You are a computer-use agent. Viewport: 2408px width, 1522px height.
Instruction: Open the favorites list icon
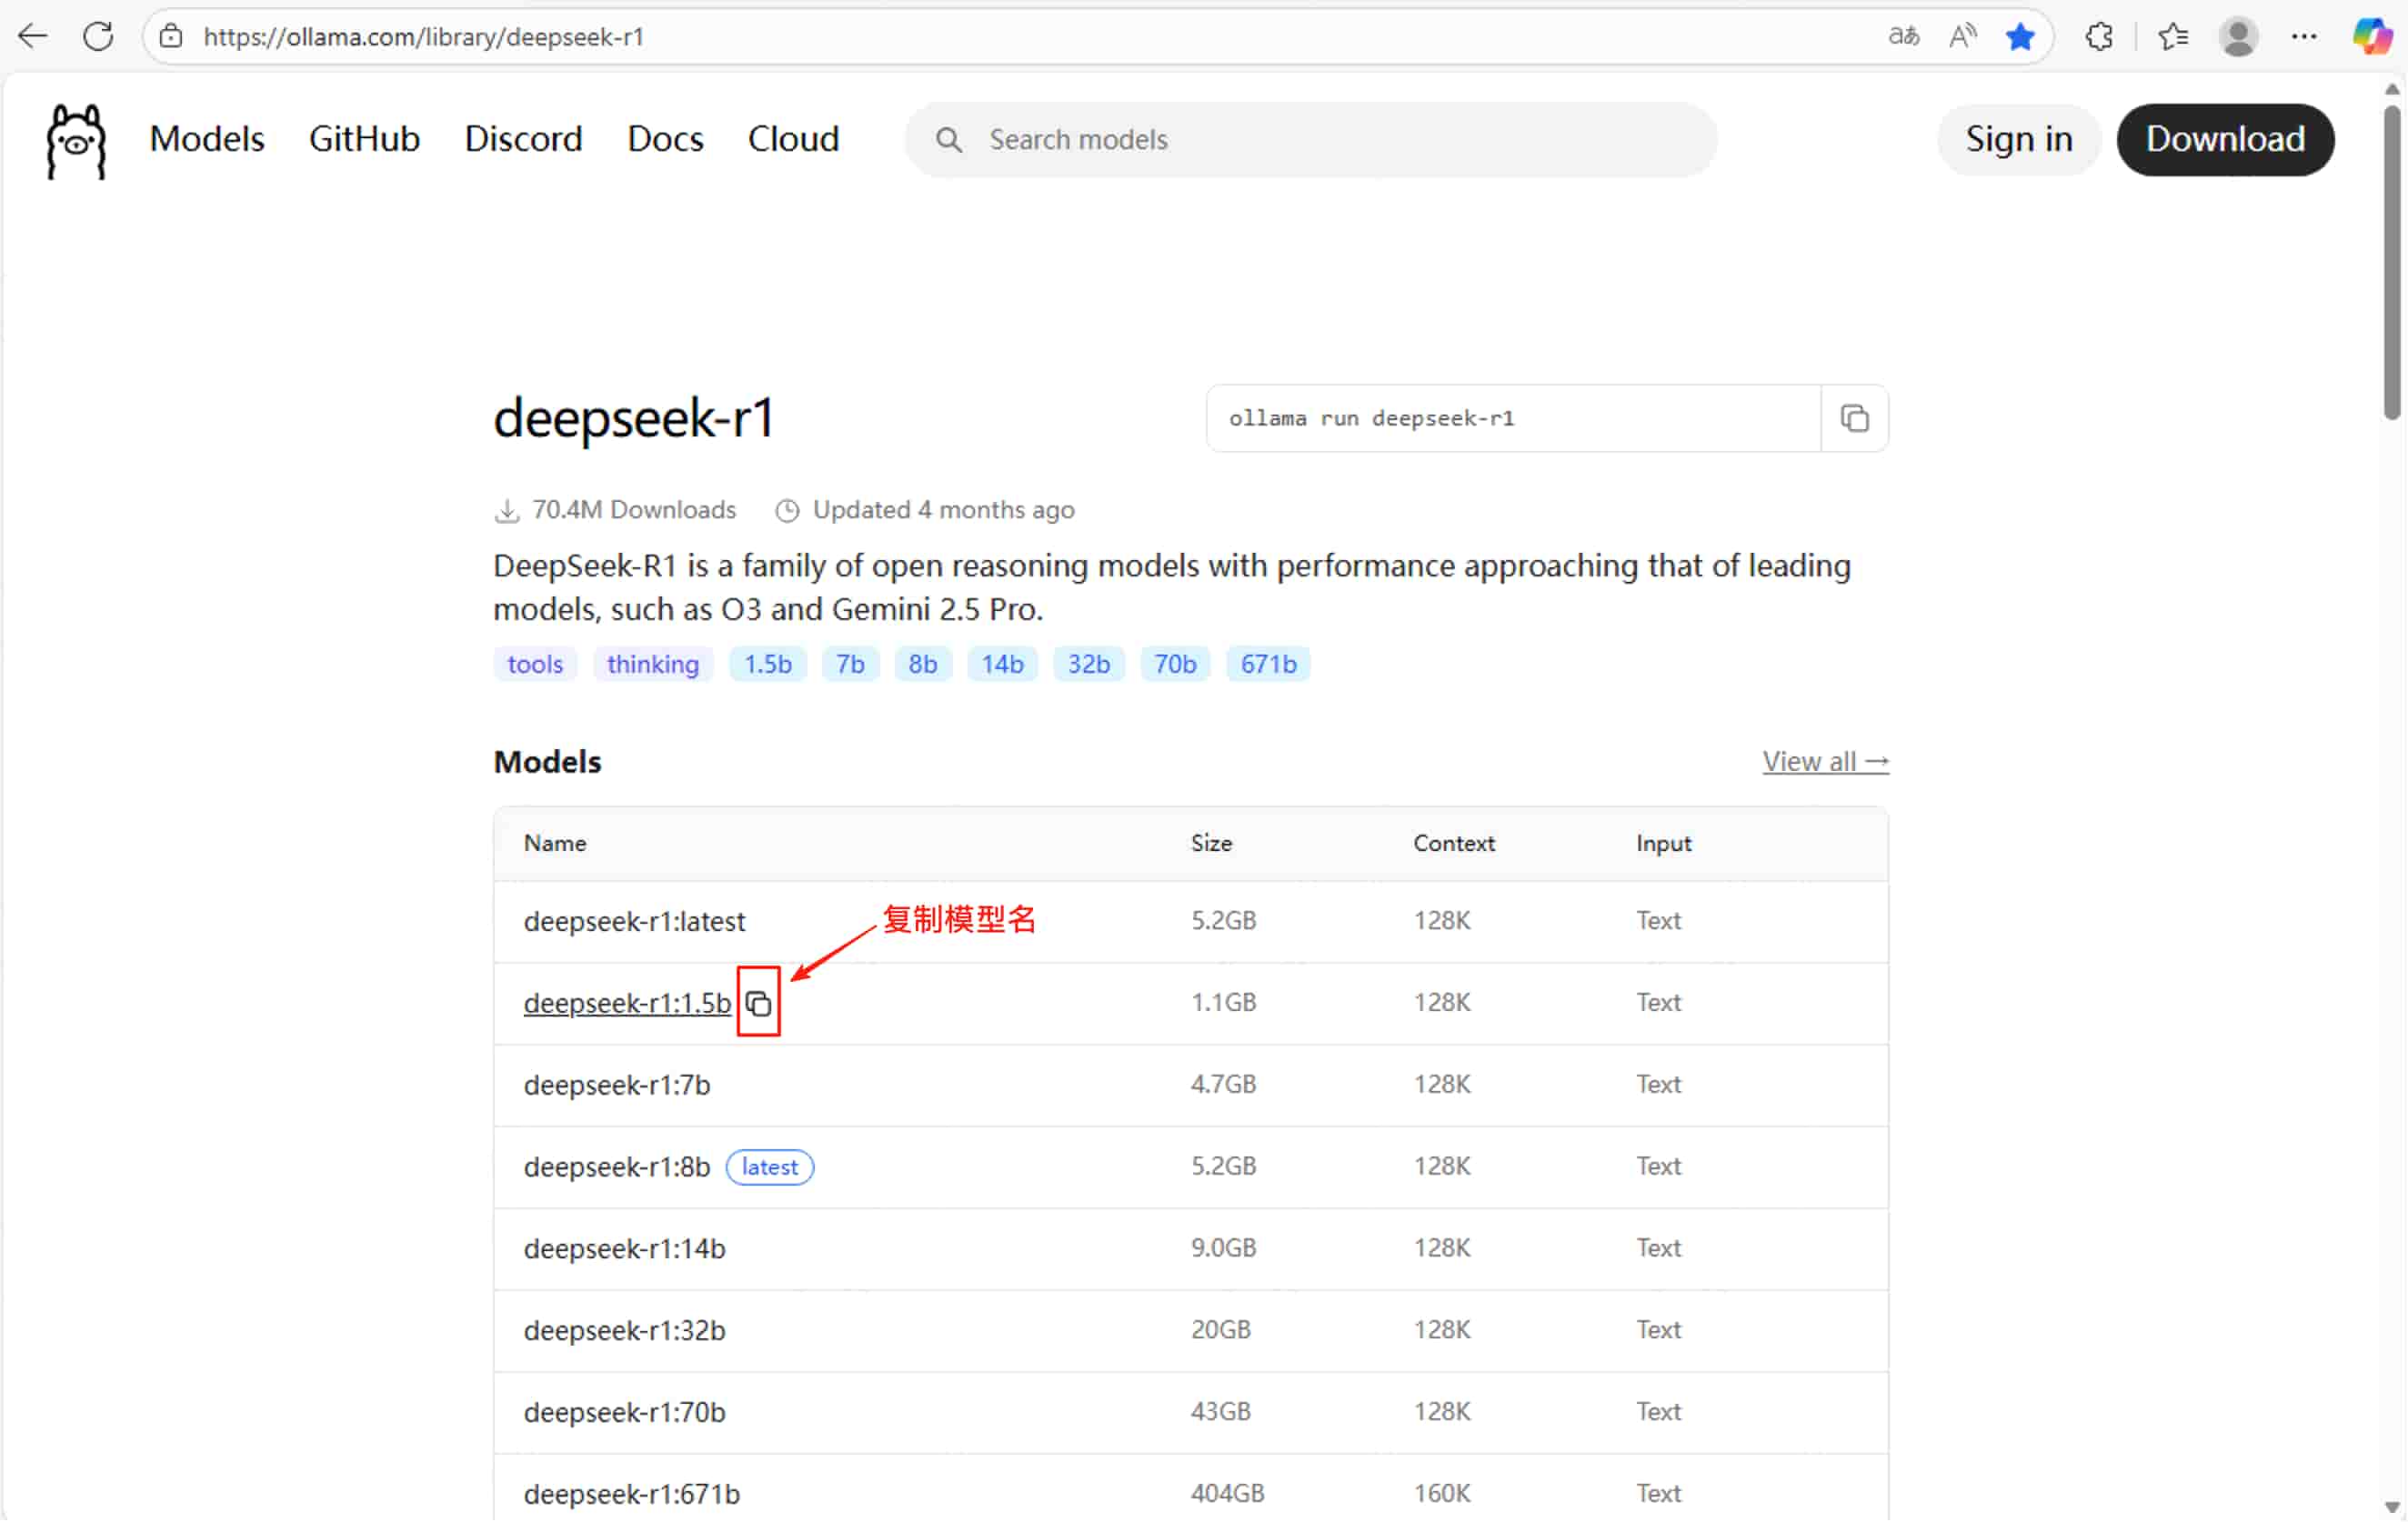coord(2172,37)
